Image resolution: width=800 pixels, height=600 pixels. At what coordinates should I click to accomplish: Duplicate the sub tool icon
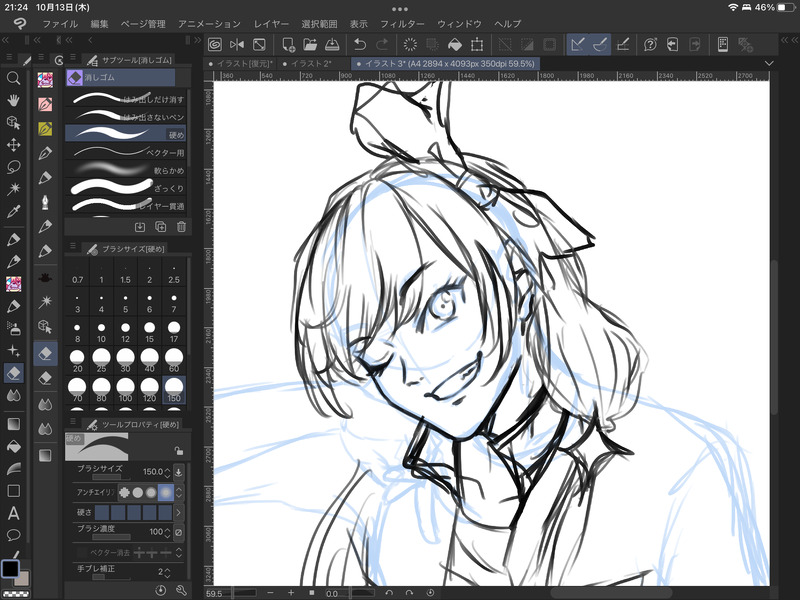coord(160,227)
